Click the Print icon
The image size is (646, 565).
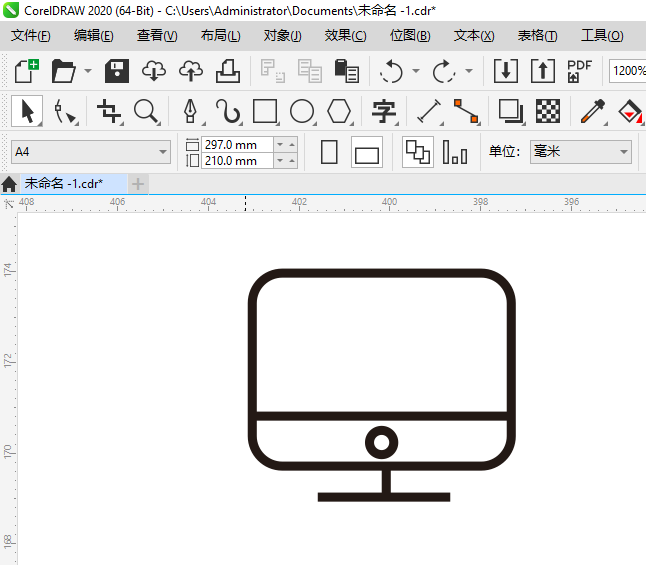(x=228, y=71)
